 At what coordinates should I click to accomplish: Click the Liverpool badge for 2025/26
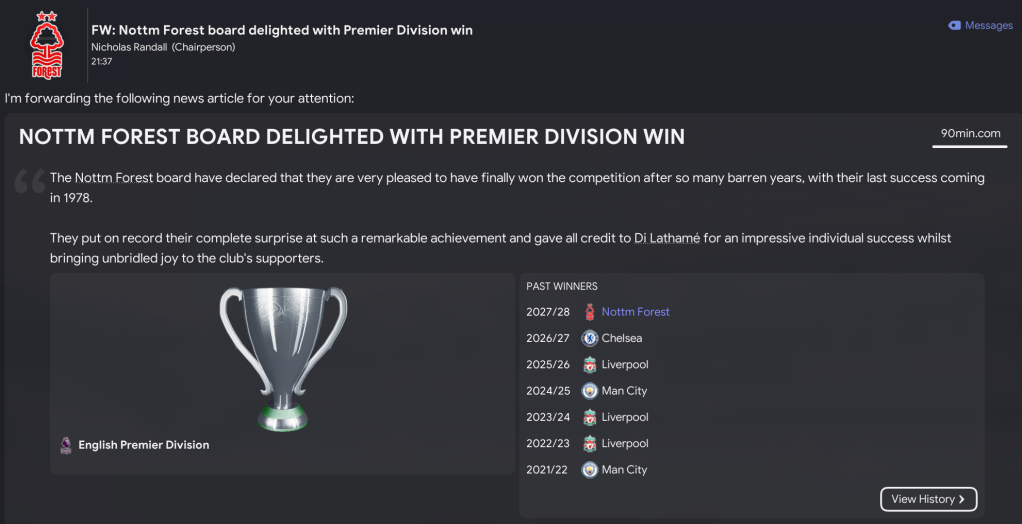coord(589,364)
